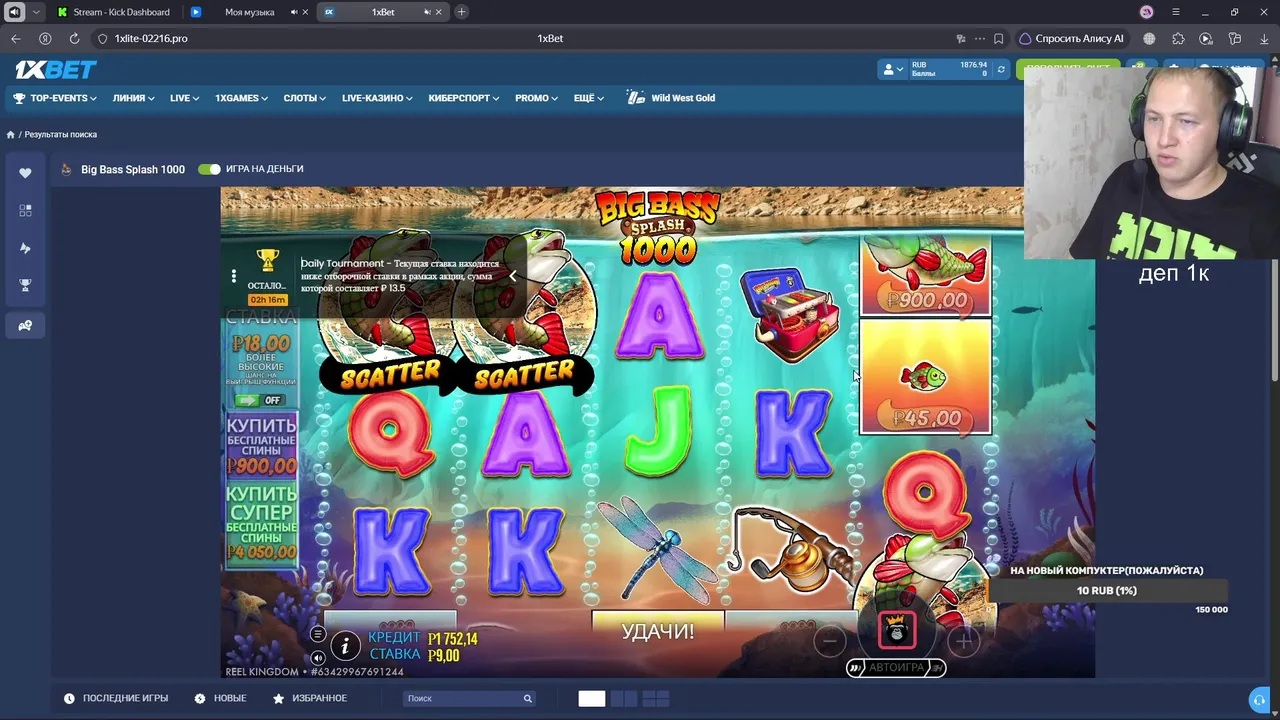
Task: Open the globe icon in browser toolbar
Action: coord(1149,39)
